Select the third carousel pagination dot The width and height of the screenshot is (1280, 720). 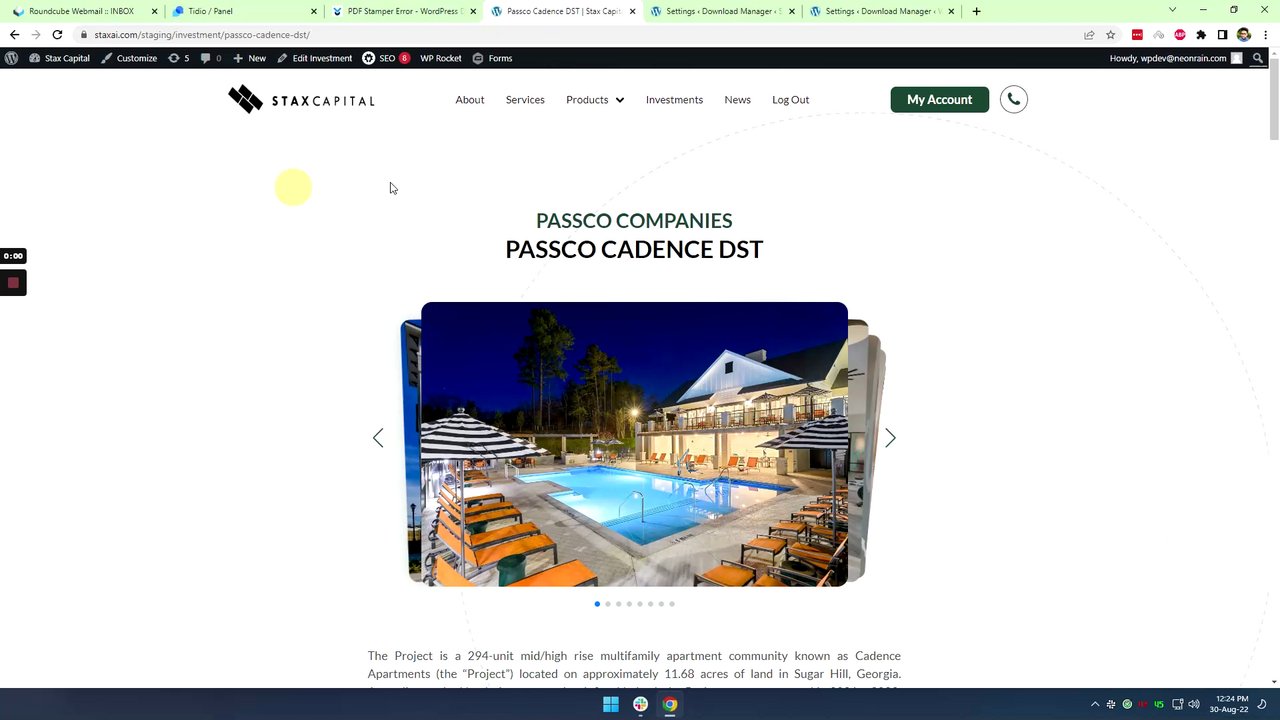pyautogui.click(x=618, y=604)
